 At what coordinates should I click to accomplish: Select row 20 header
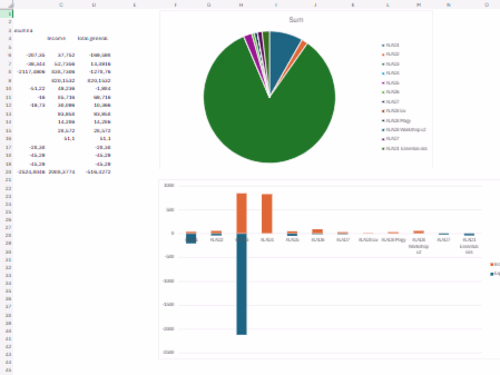click(7, 172)
